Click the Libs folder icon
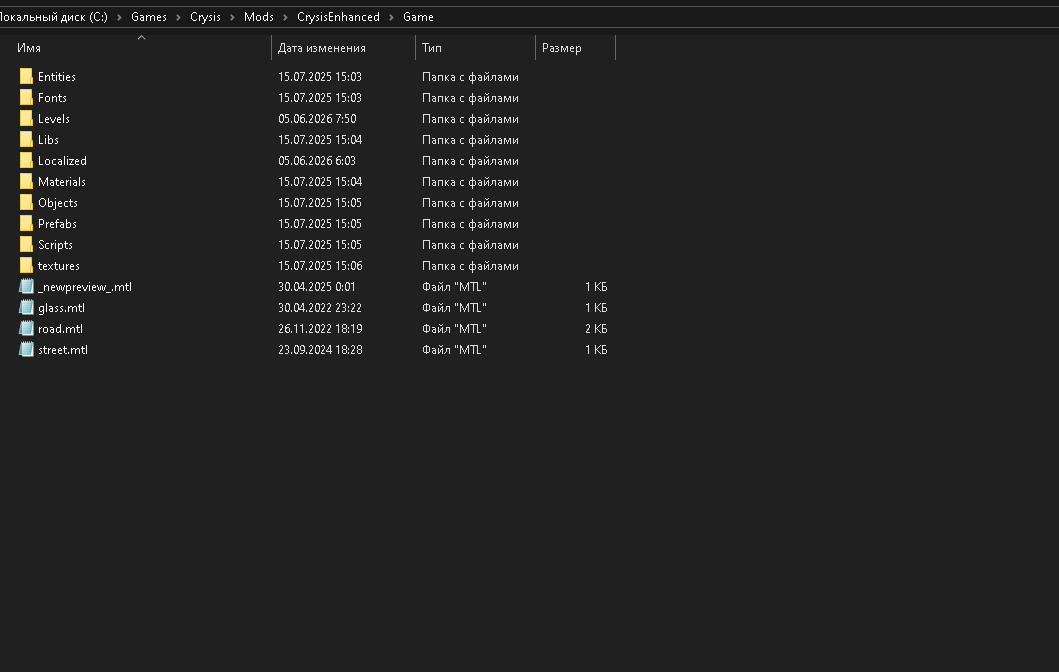 coord(26,139)
